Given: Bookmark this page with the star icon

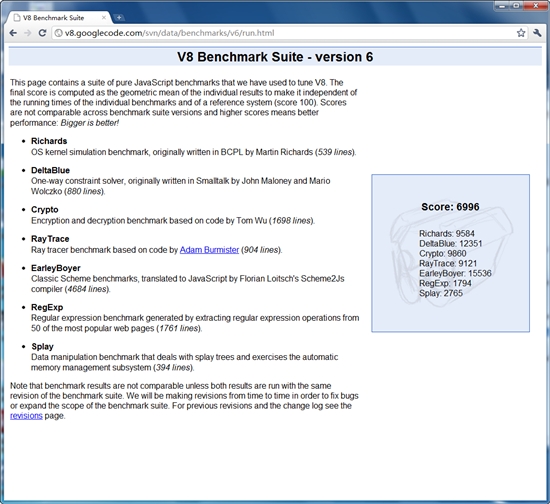Looking at the screenshot, I should click(521, 33).
